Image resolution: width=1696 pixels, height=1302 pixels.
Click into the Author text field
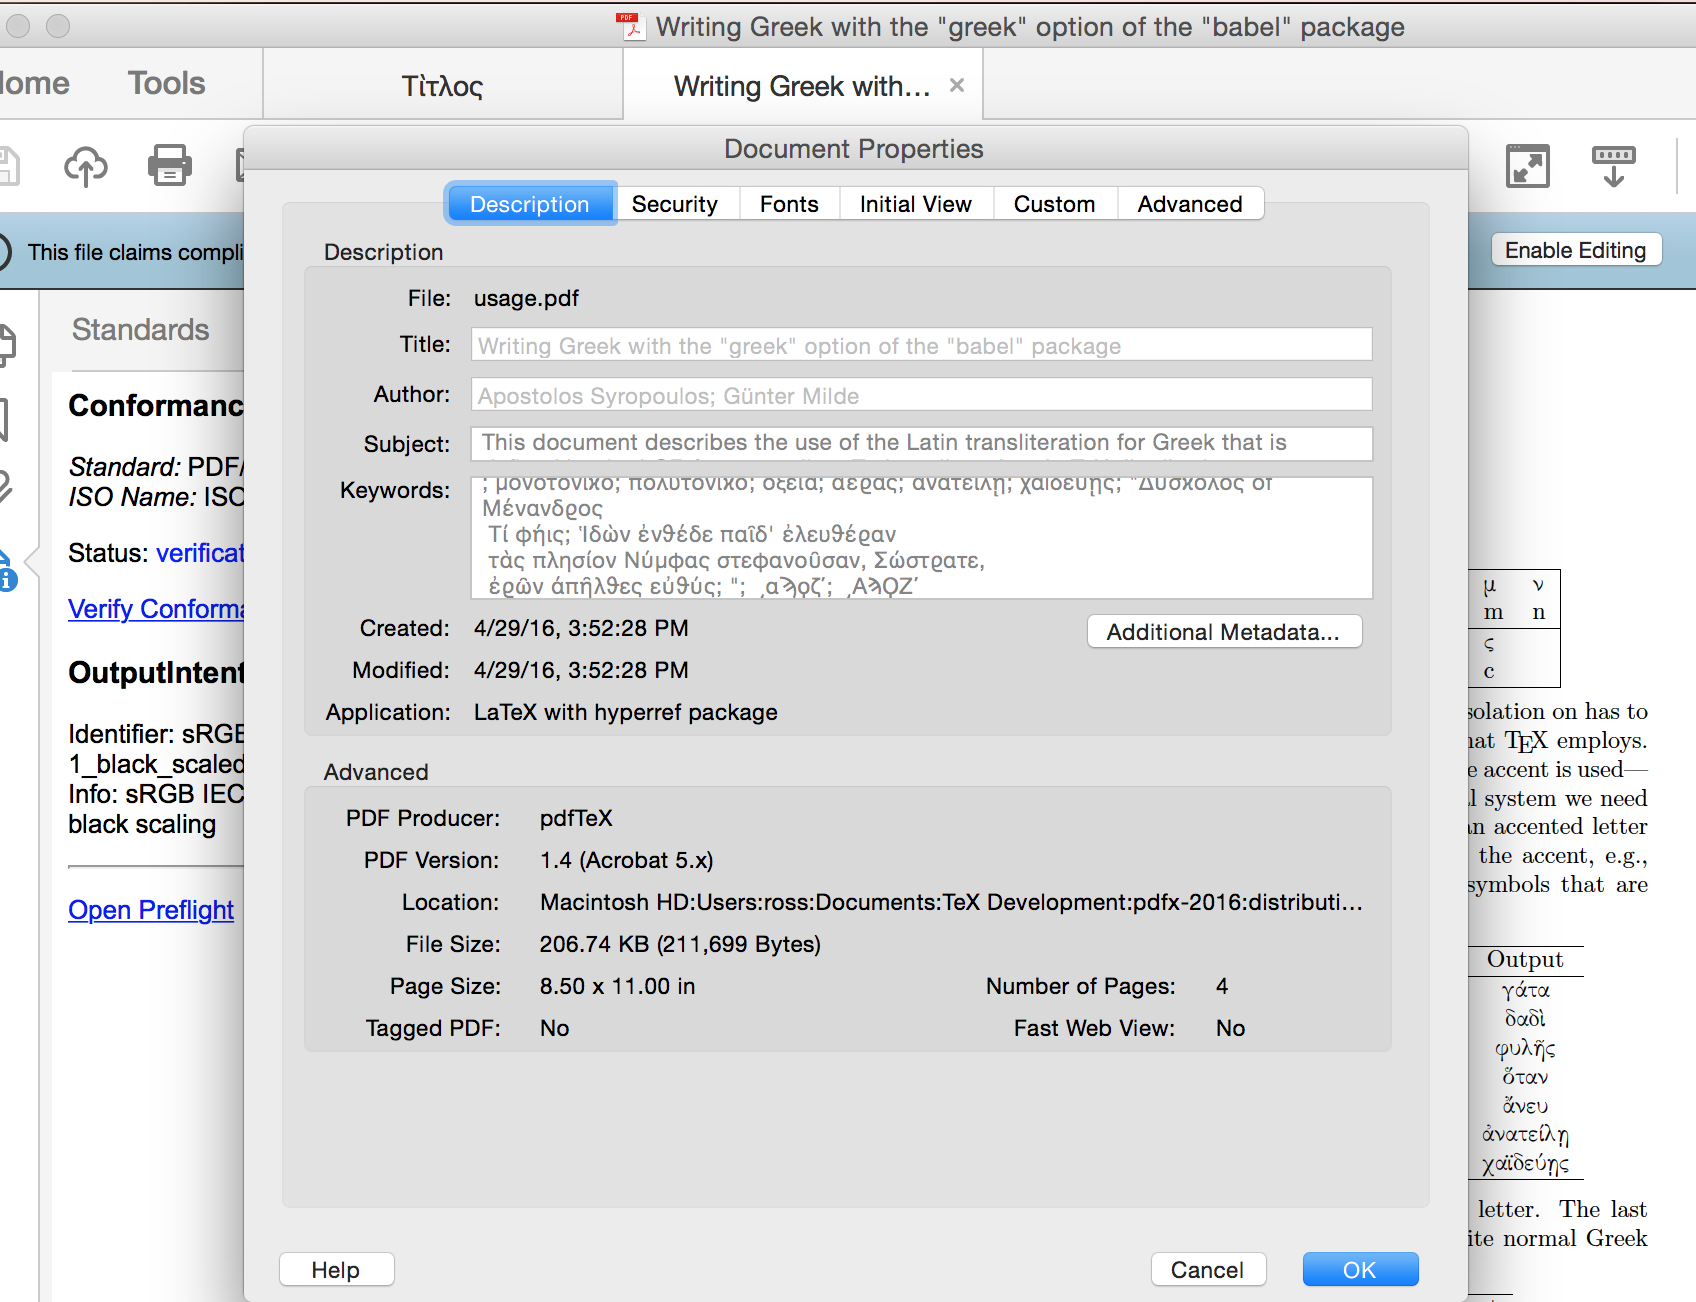click(920, 395)
